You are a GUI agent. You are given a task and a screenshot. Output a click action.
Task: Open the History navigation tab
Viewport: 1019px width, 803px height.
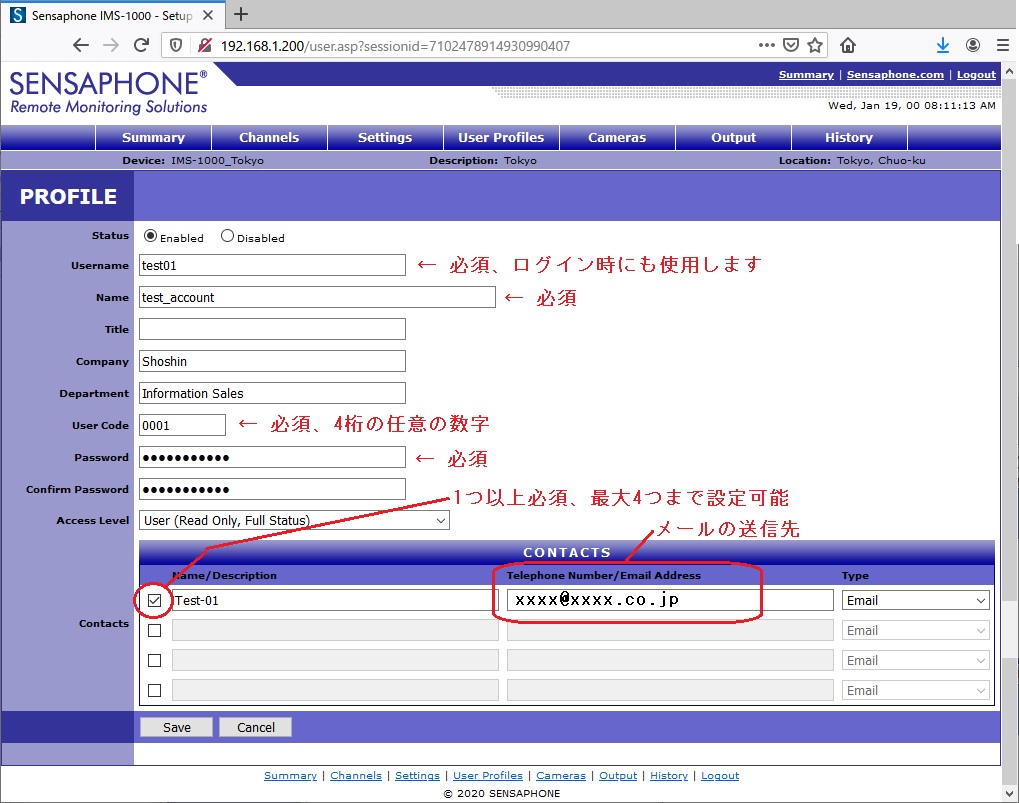(x=849, y=138)
